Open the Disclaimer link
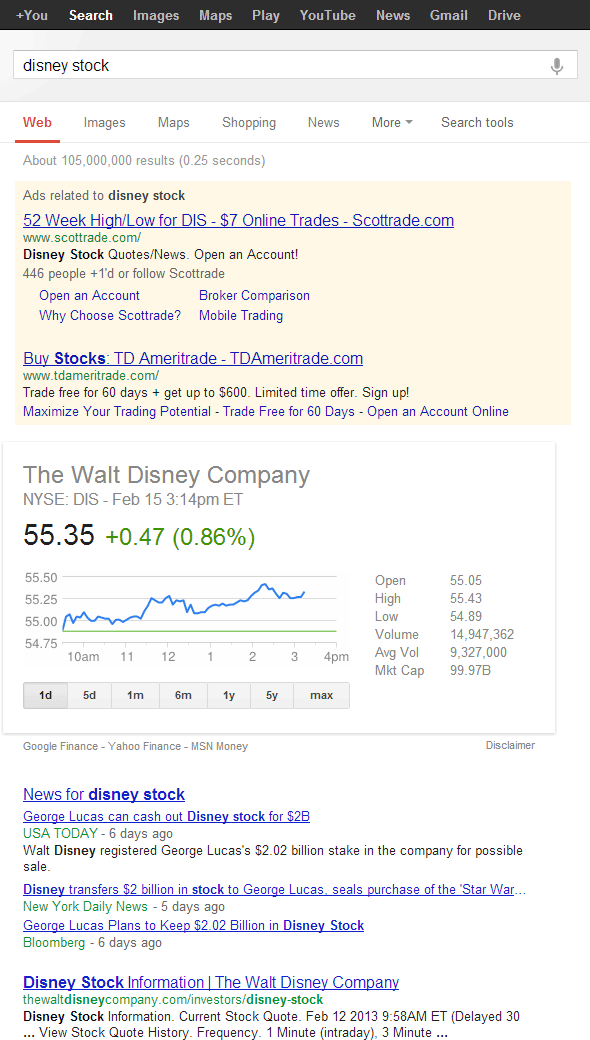The width and height of the screenshot is (590, 1040). [x=510, y=745]
